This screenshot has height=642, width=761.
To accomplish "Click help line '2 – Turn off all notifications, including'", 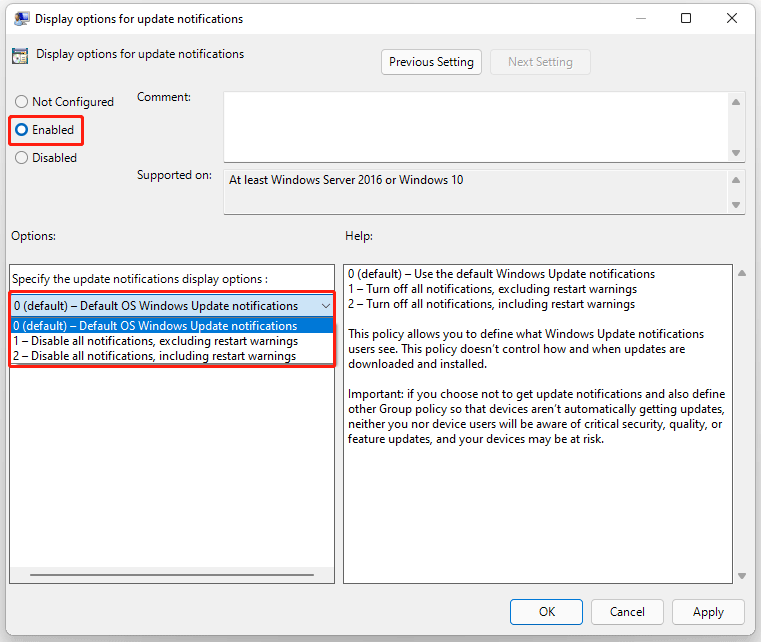I will 491,304.
